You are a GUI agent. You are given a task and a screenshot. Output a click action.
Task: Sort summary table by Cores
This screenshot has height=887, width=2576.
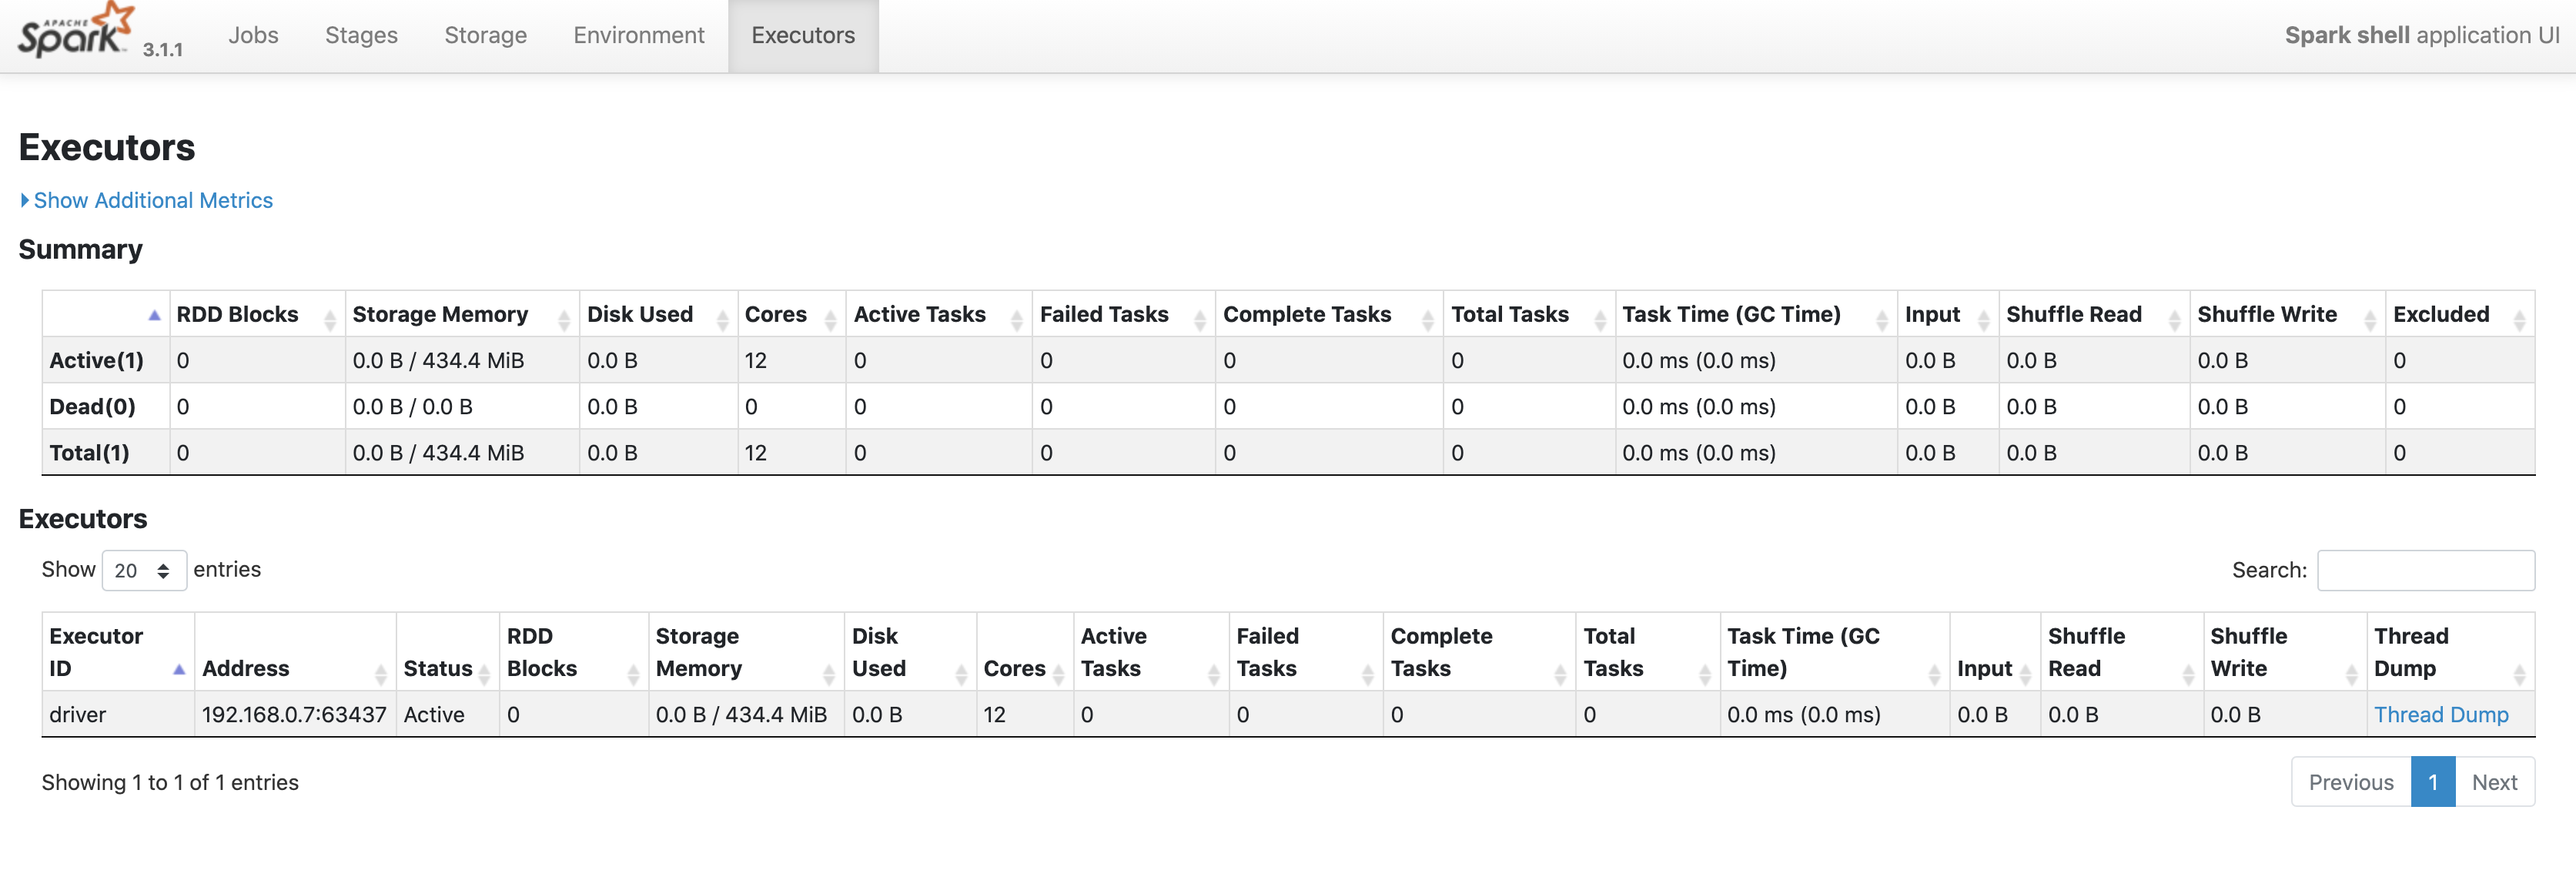click(776, 314)
